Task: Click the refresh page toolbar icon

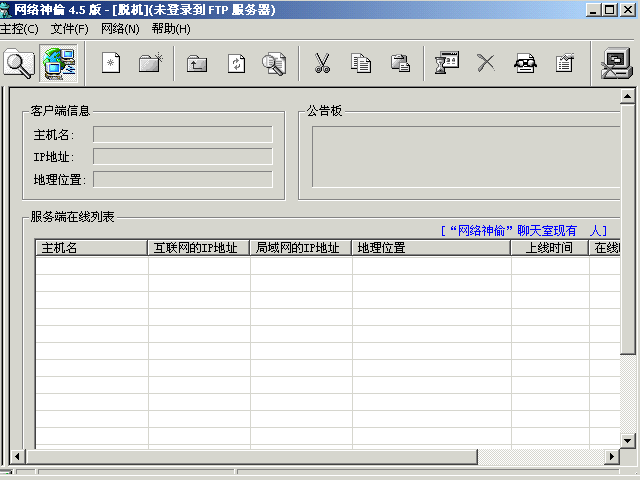Action: click(236, 64)
